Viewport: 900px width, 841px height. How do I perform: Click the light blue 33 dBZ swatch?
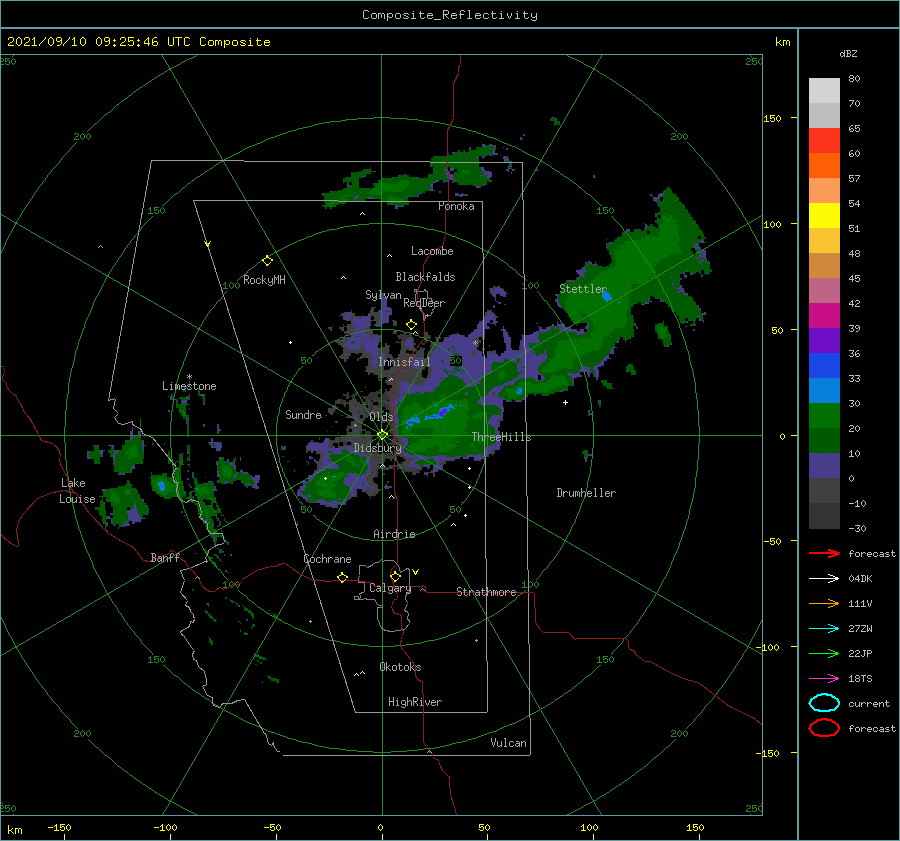pyautogui.click(x=824, y=390)
